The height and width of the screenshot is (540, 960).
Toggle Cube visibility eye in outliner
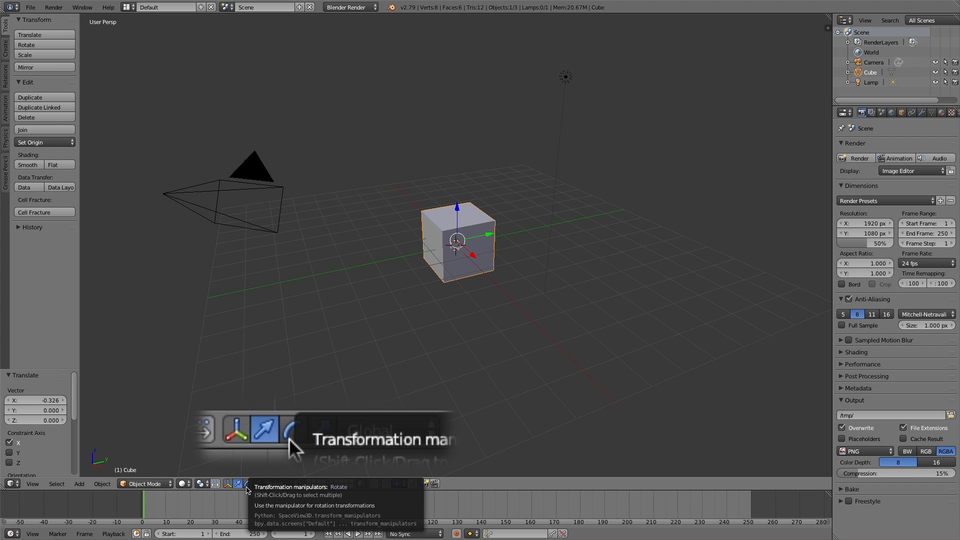(x=935, y=72)
